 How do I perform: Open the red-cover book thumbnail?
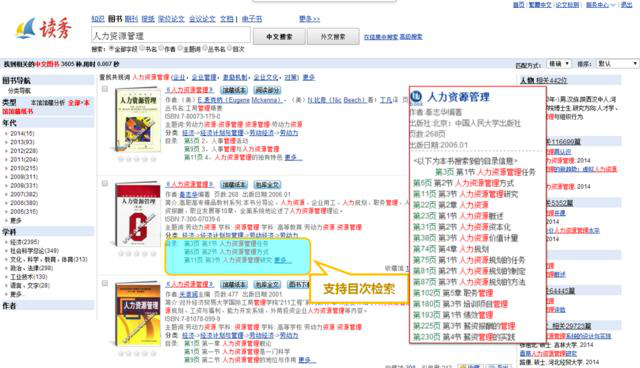[137, 214]
